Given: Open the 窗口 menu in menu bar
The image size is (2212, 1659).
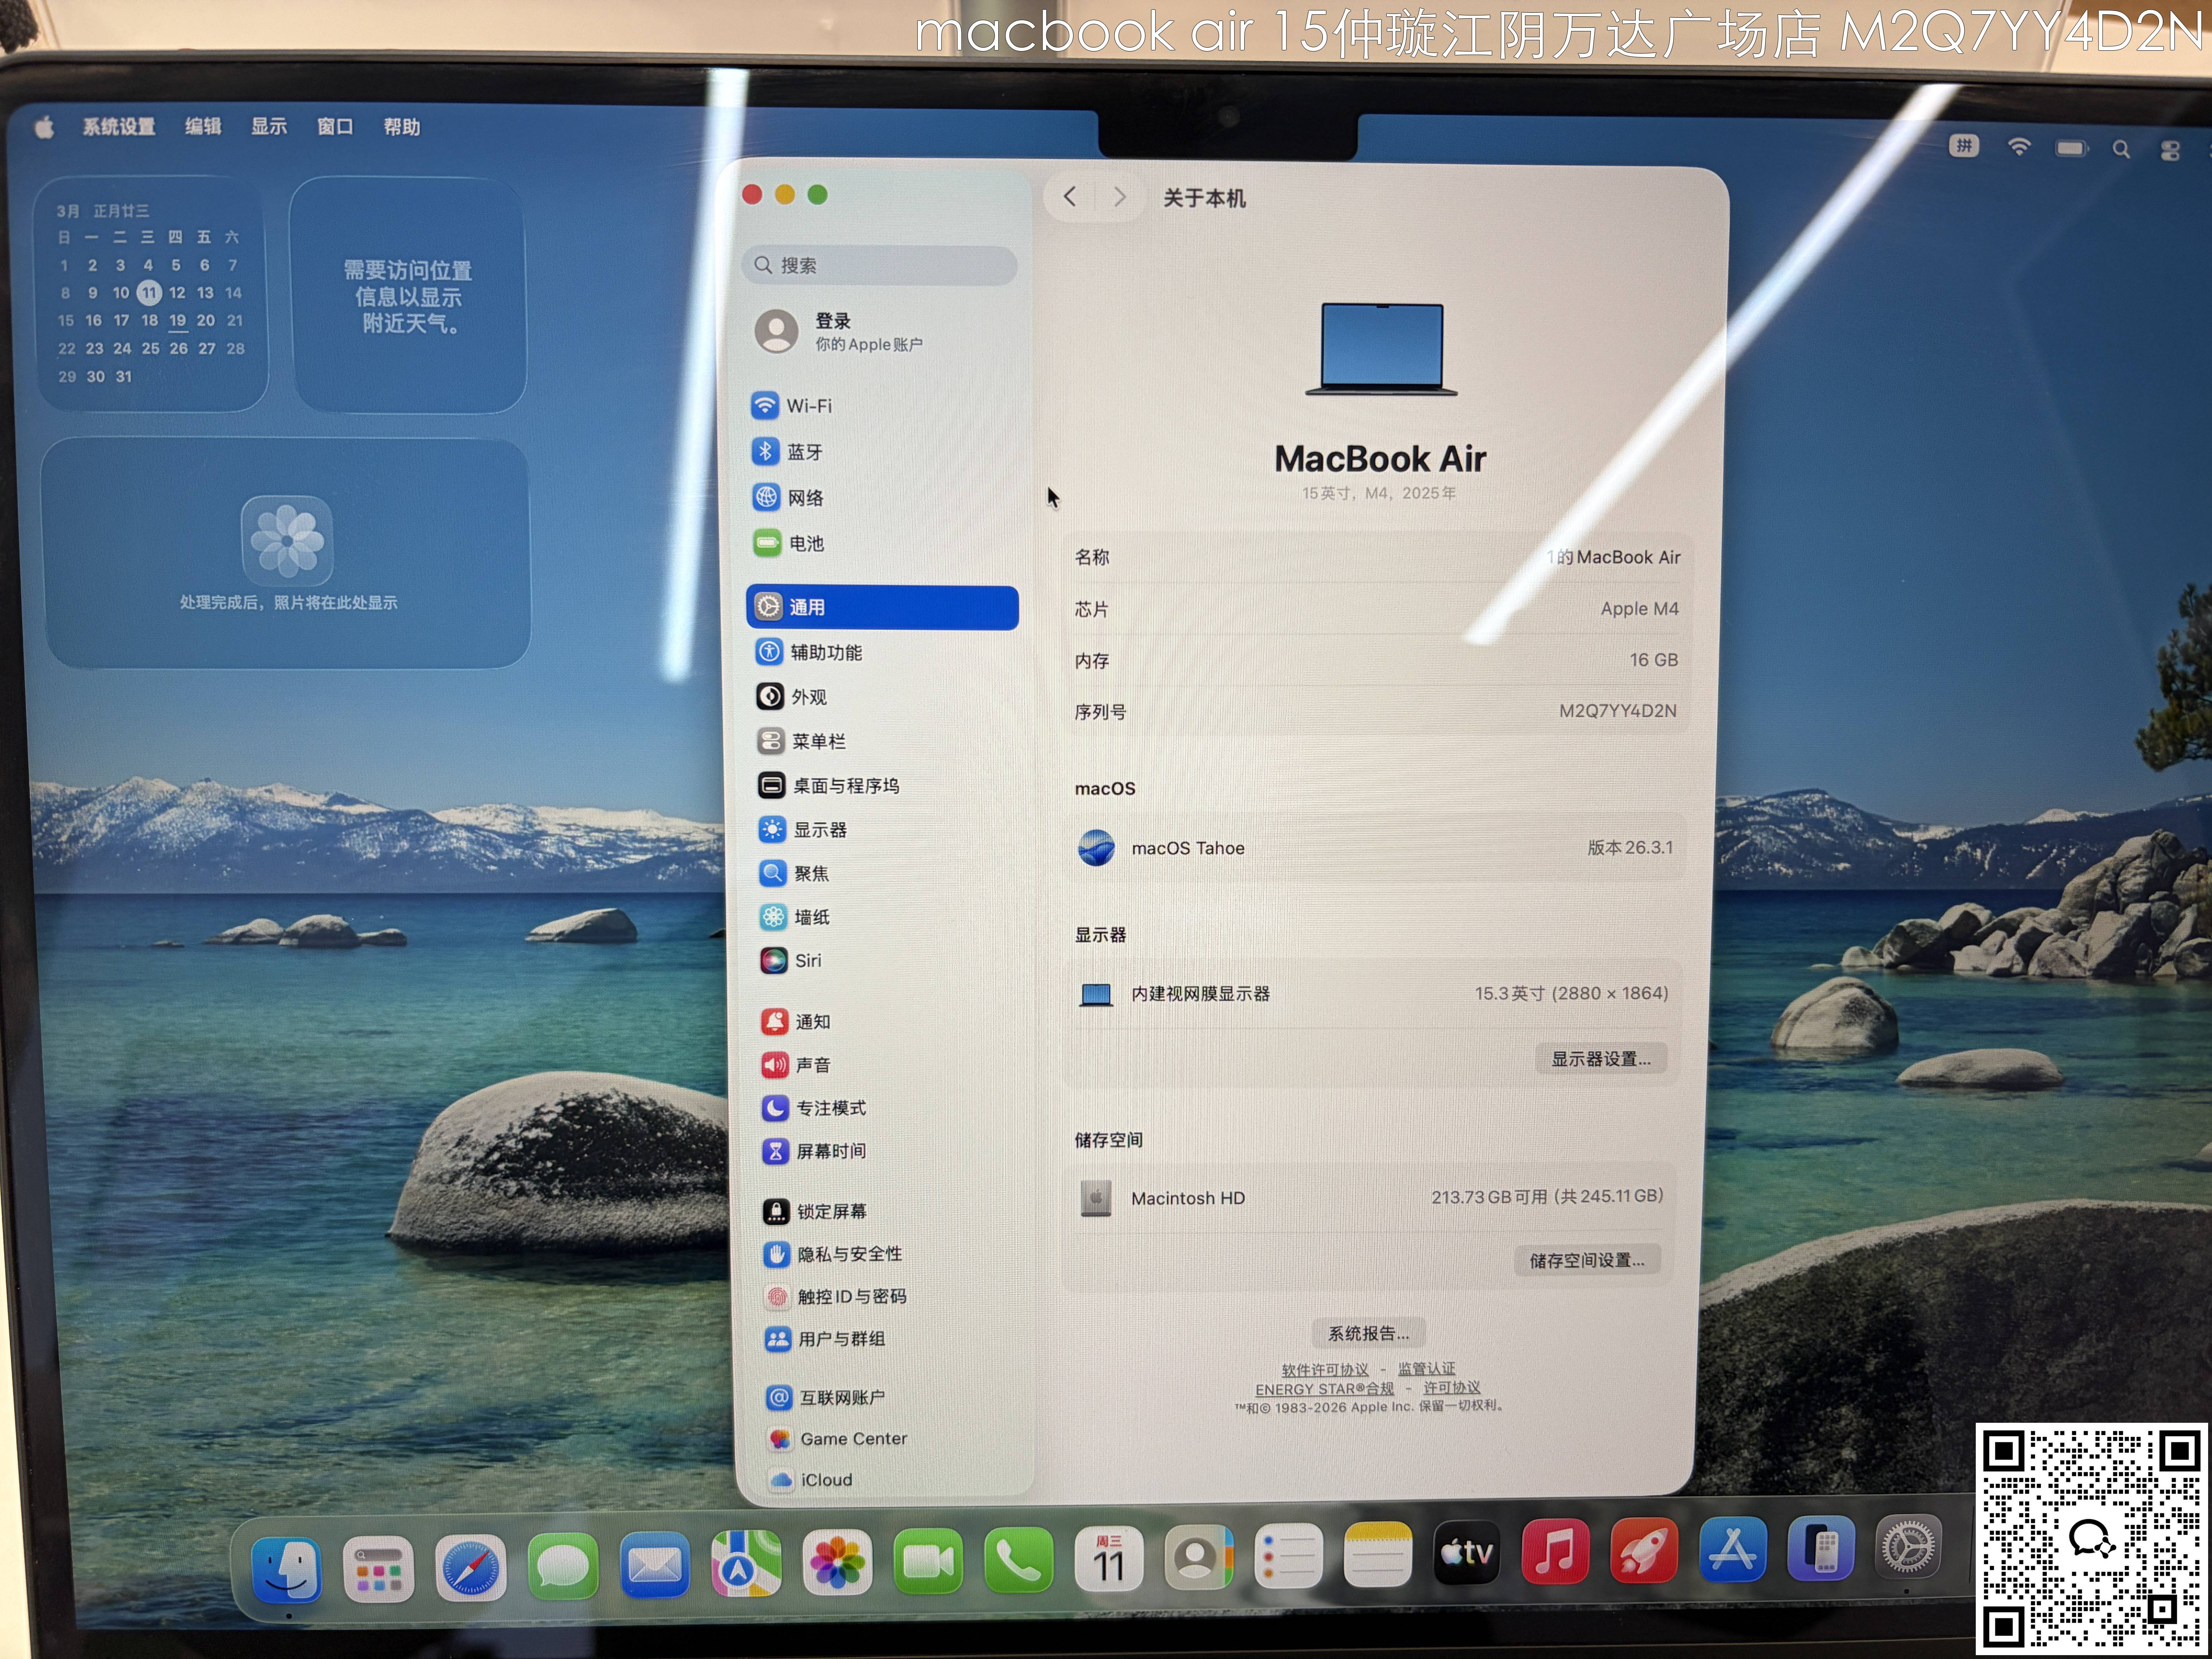Looking at the screenshot, I should [x=335, y=127].
